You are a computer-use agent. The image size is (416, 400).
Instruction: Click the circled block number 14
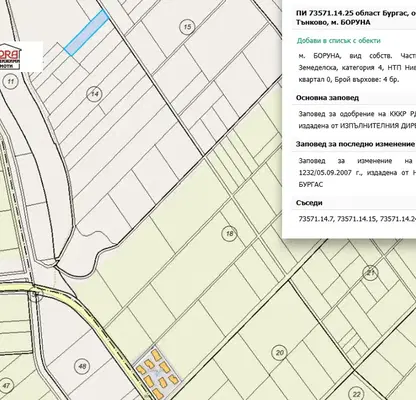(94, 94)
